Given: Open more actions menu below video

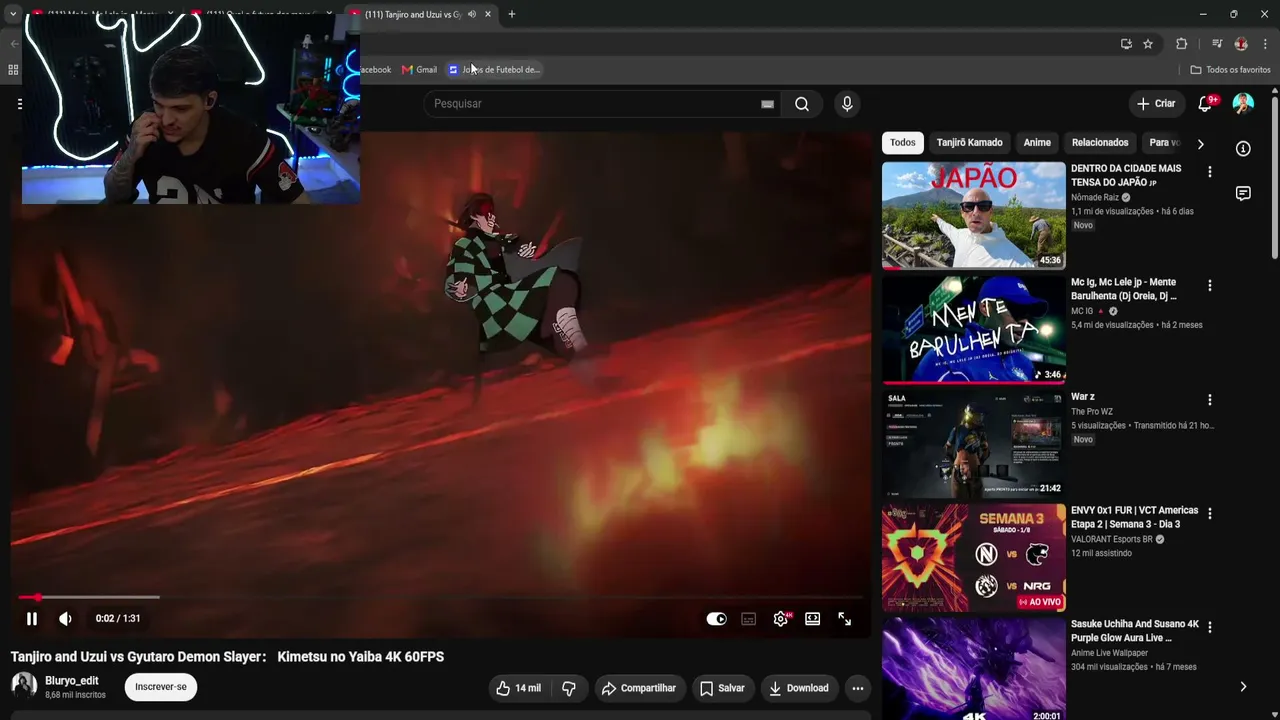Looking at the screenshot, I should [857, 688].
